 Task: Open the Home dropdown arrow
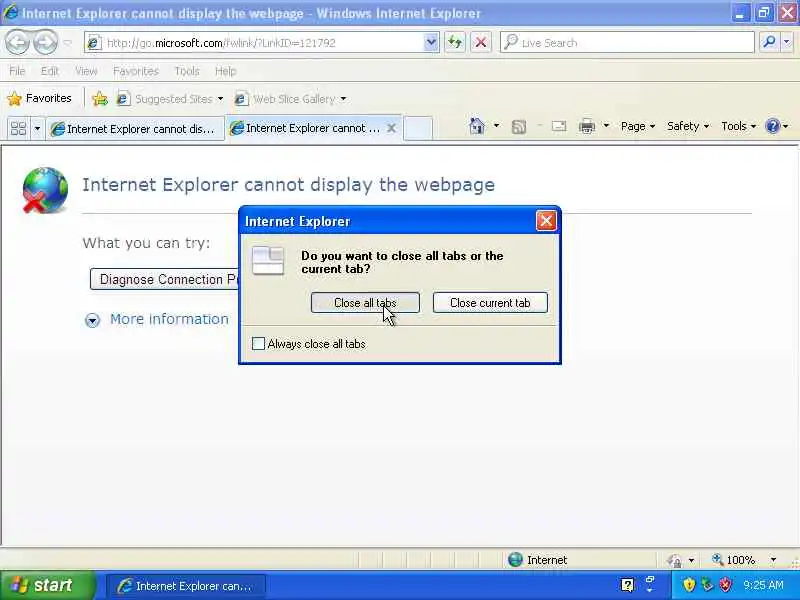[496, 126]
